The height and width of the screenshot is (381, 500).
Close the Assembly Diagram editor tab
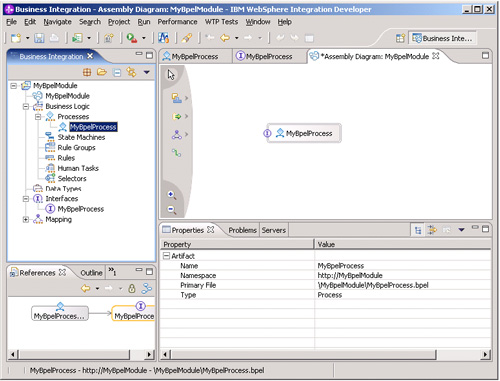436,56
